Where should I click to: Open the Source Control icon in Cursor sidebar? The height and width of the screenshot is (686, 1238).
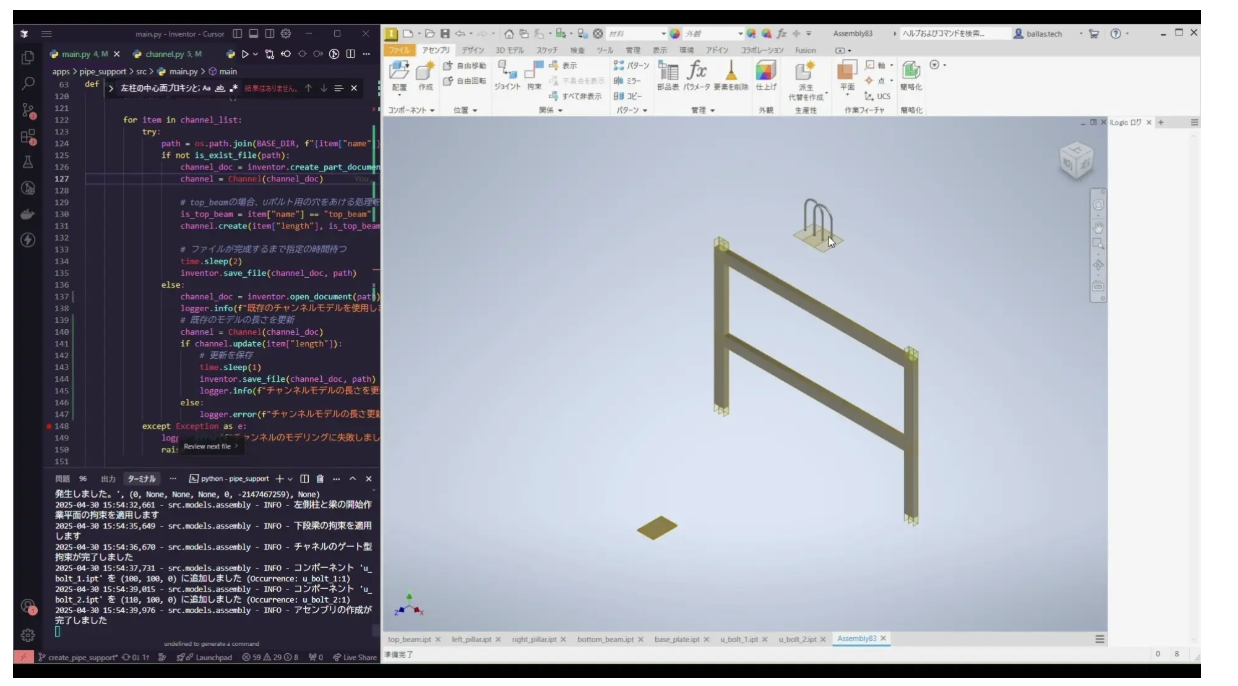[28, 110]
